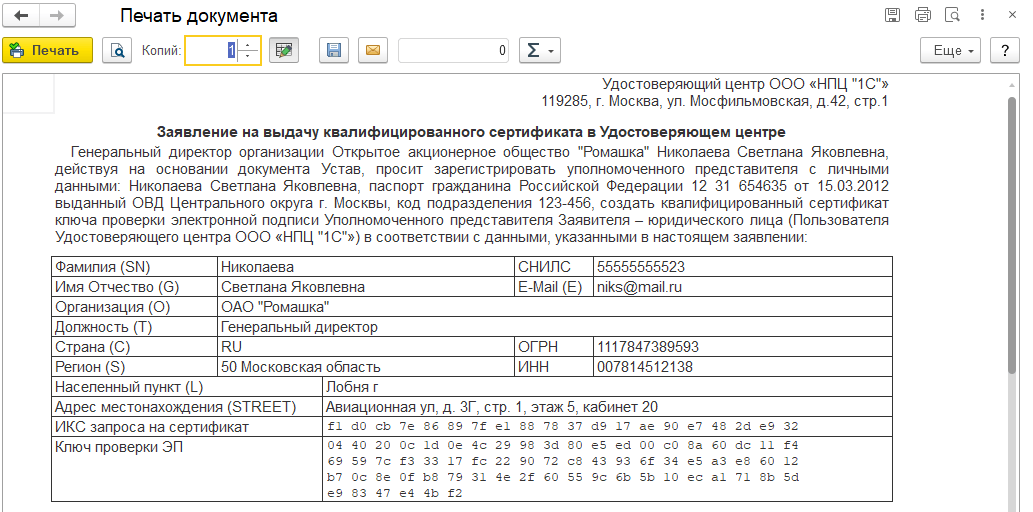Click the vertical scrollbar down arrow

pyautogui.click(x=1010, y=503)
